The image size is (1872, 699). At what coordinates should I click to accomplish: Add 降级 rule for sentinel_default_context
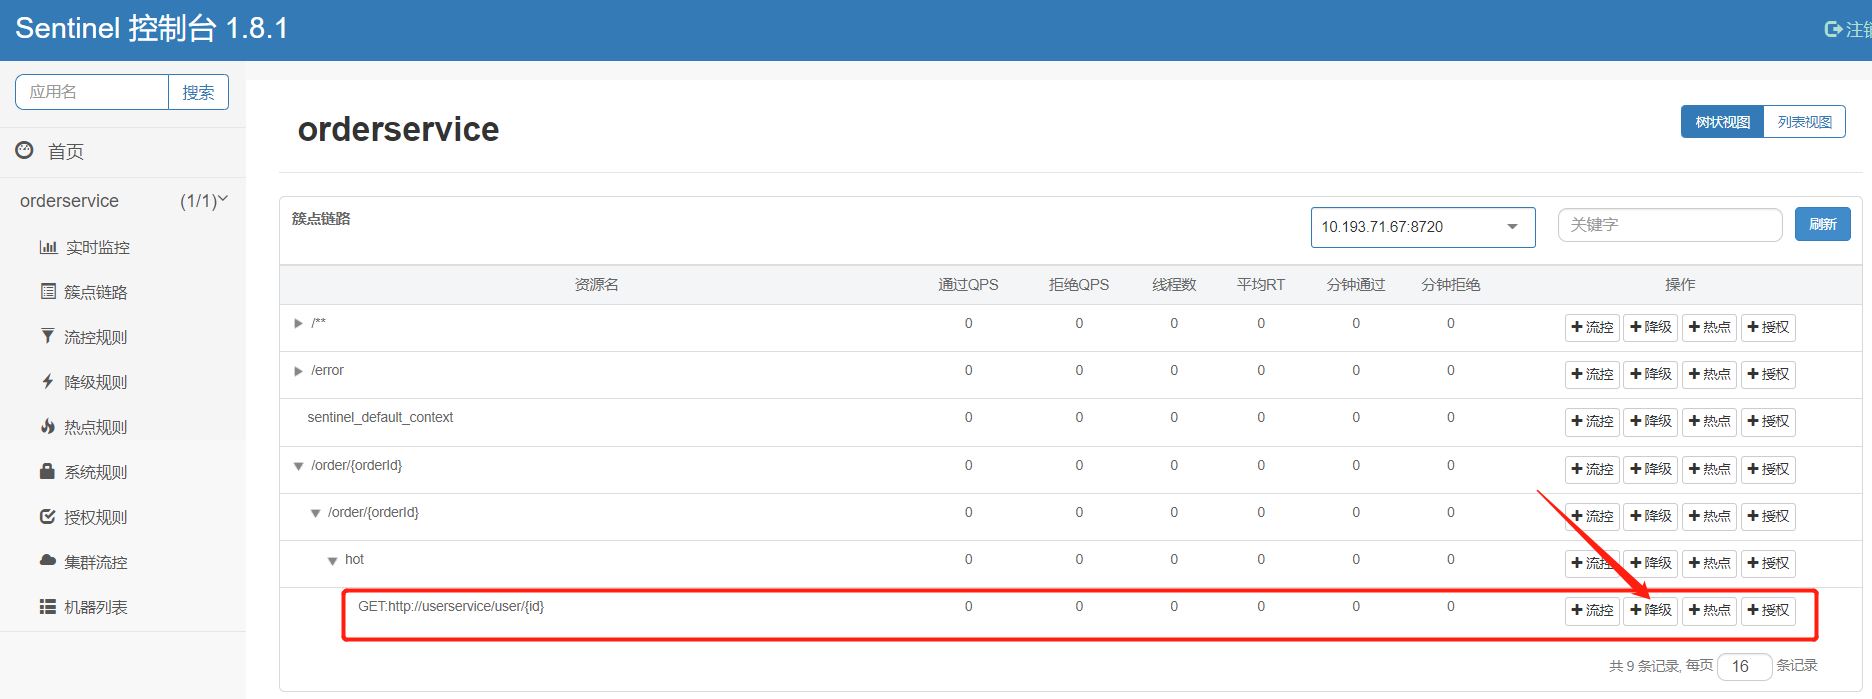click(x=1651, y=421)
